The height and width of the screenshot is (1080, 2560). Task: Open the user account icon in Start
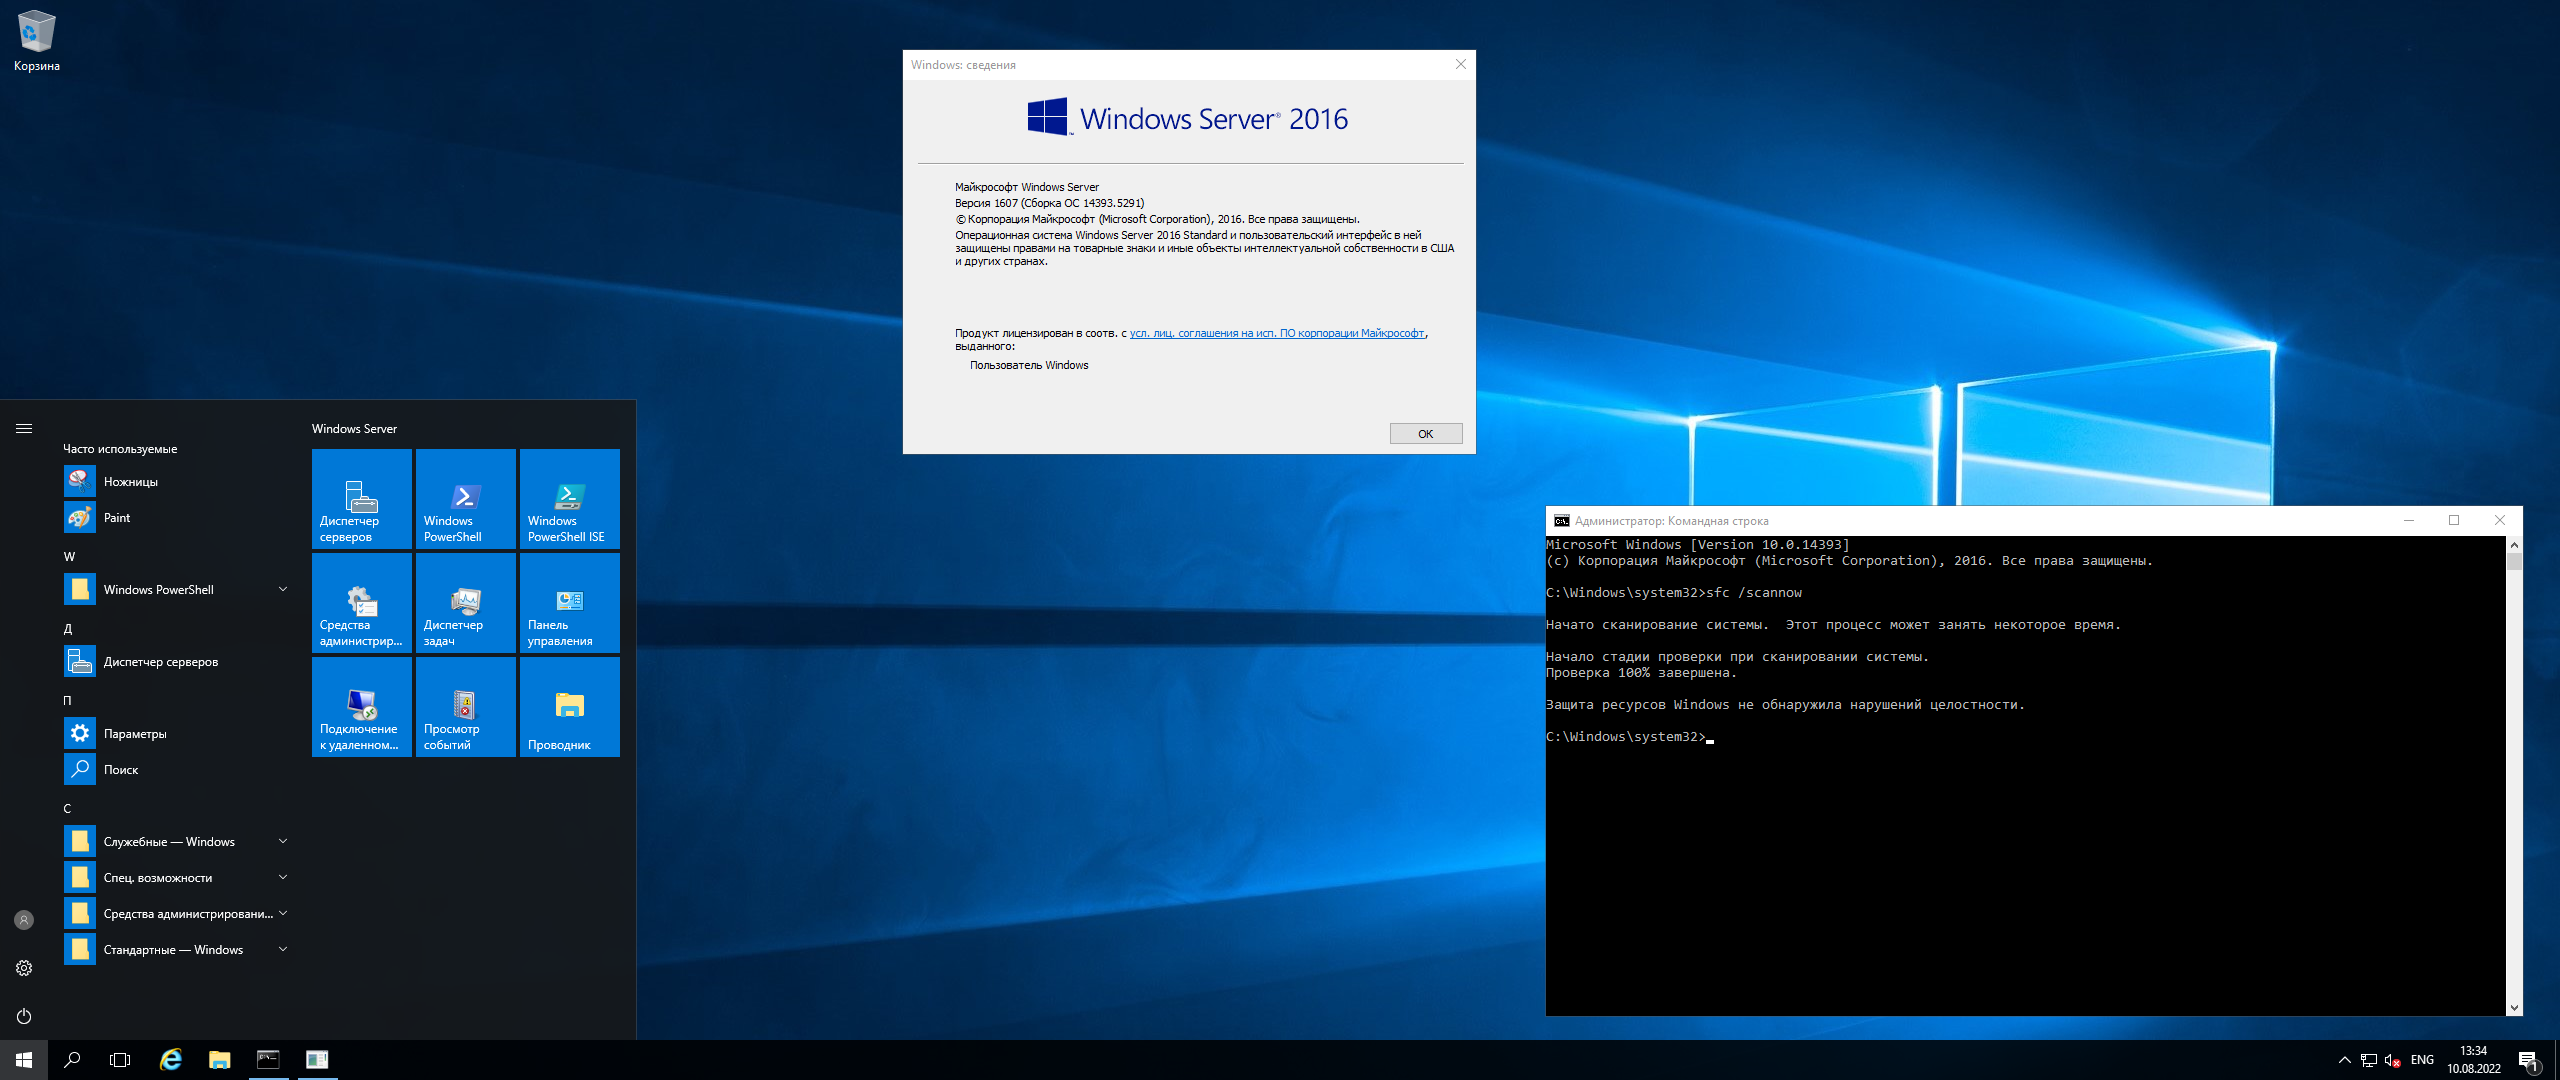coord(24,920)
